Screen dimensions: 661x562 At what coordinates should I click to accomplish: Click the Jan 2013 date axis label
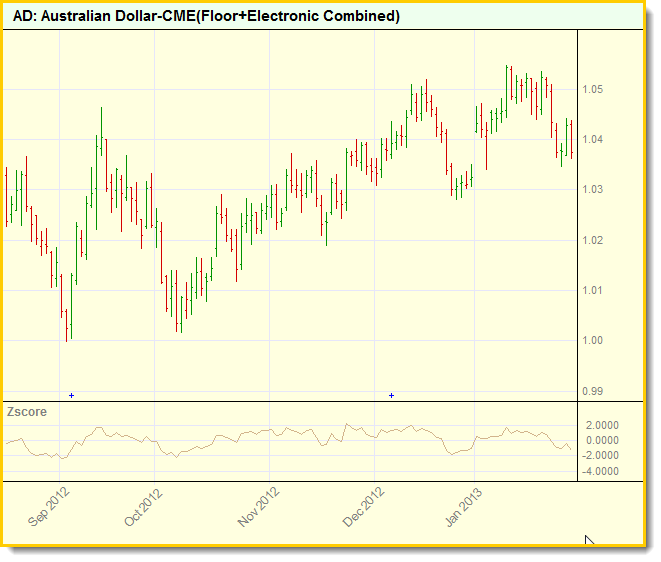[x=465, y=507]
